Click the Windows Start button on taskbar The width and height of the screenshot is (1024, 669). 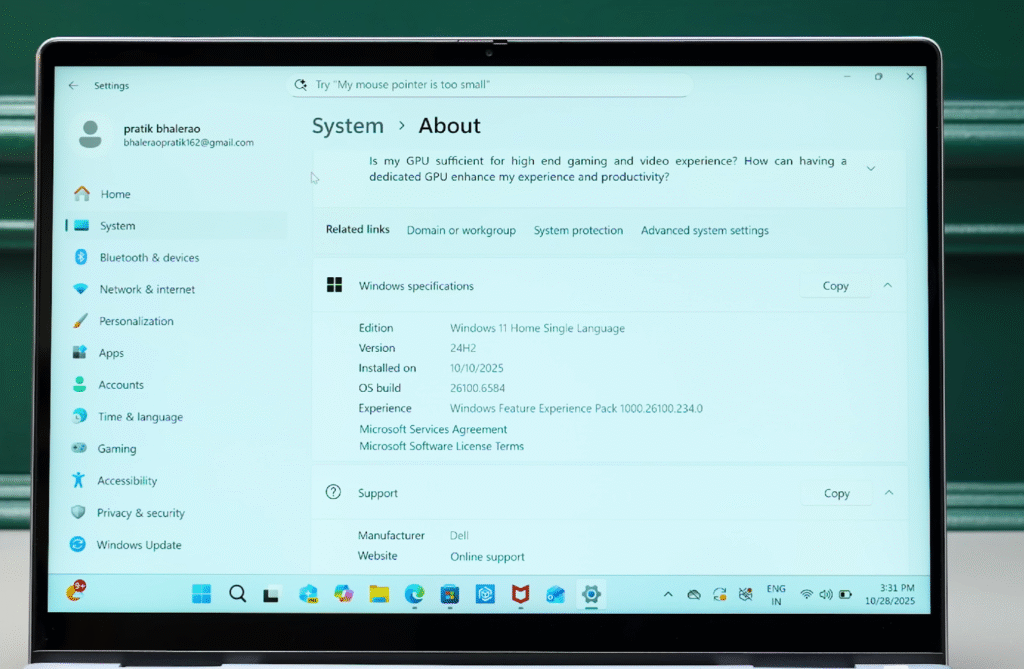coord(202,594)
